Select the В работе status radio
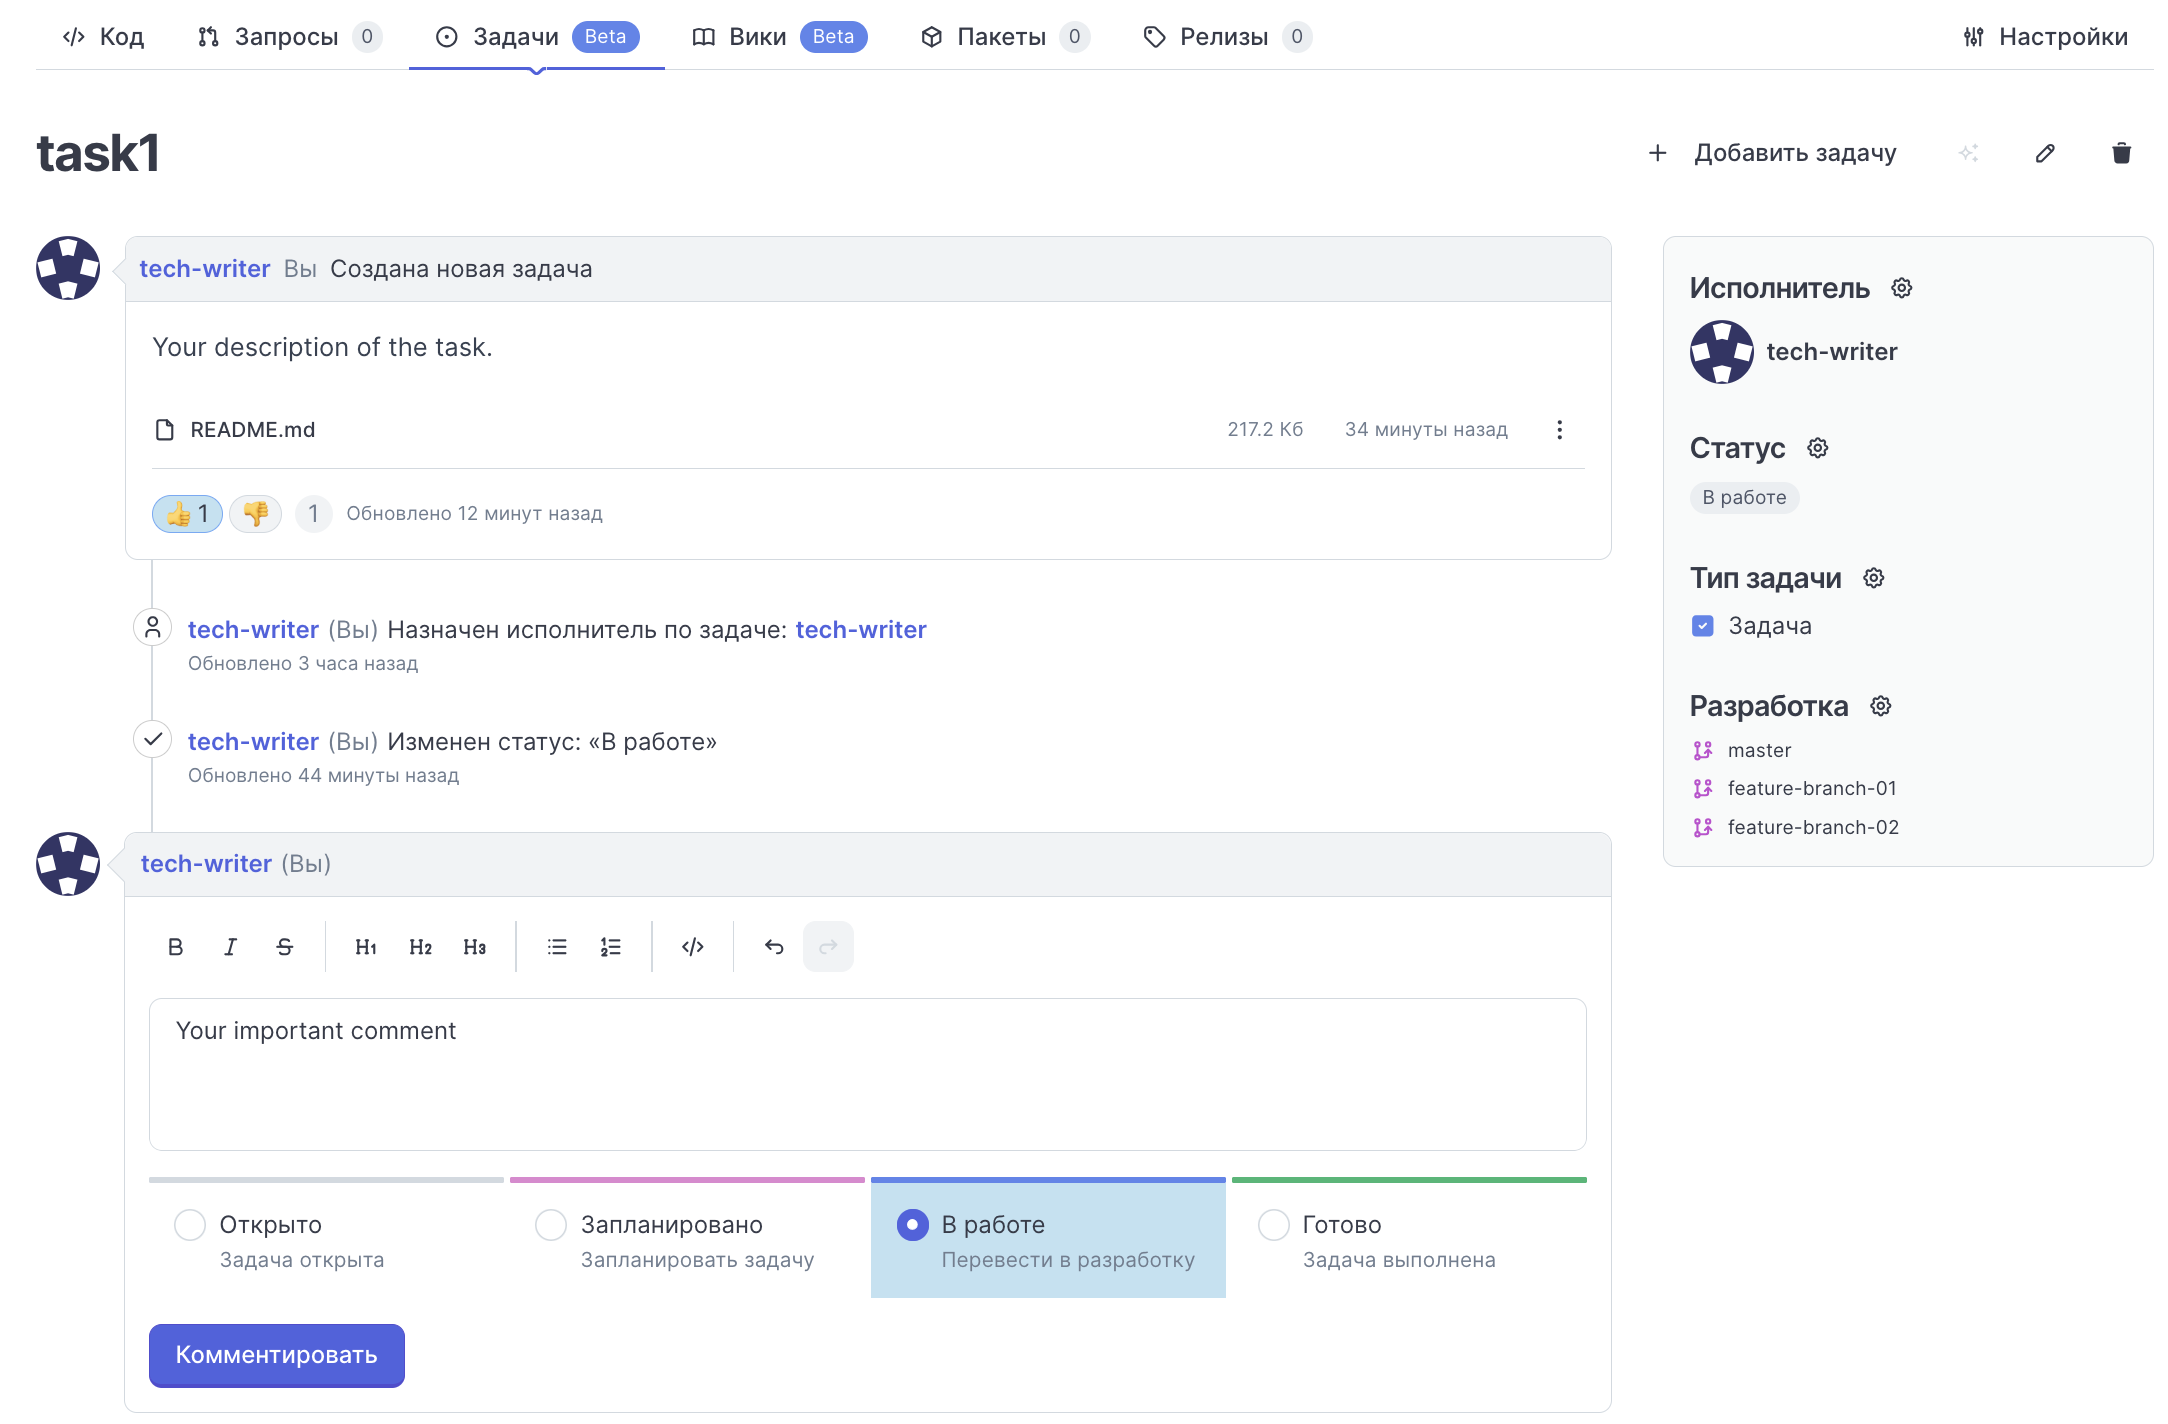The image size is (2168, 1424). coord(912,1225)
